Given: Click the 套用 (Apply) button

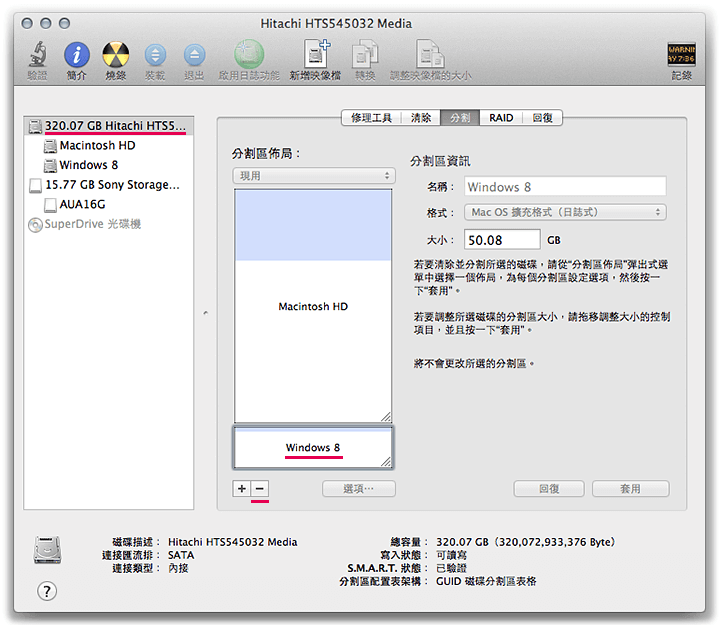Looking at the screenshot, I should coord(630,489).
